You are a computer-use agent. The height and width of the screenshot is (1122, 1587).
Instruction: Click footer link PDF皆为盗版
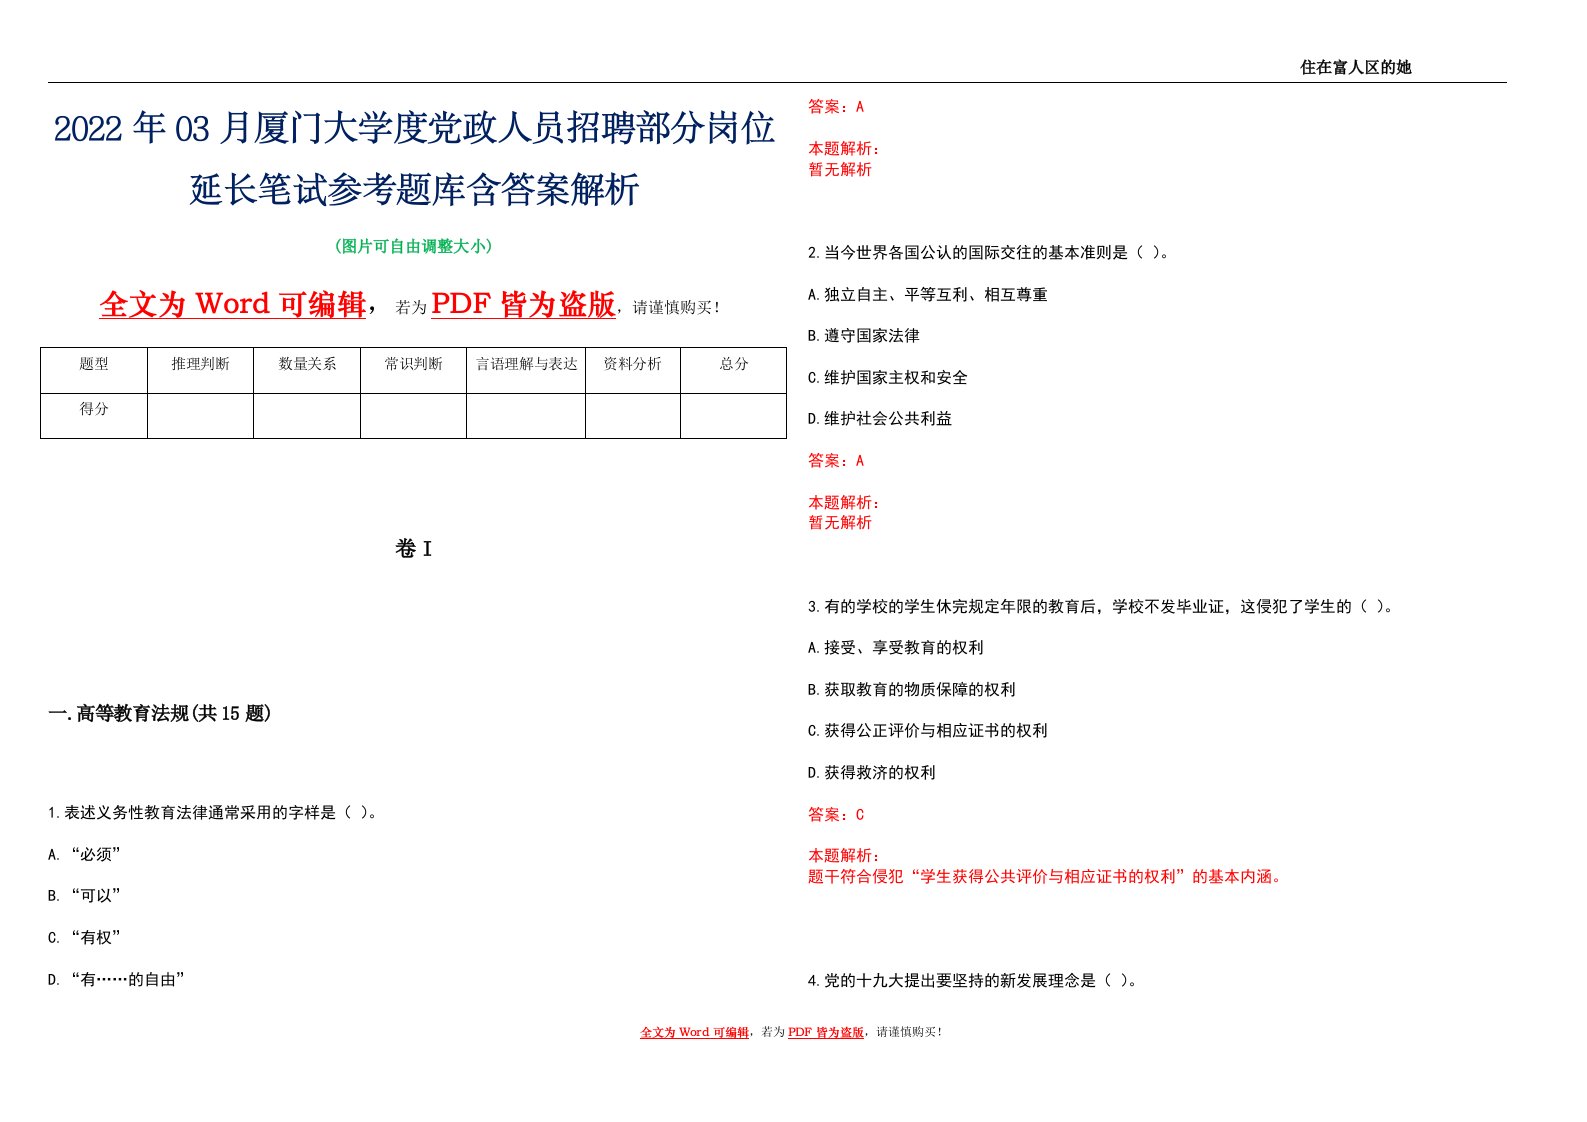(x=826, y=1032)
